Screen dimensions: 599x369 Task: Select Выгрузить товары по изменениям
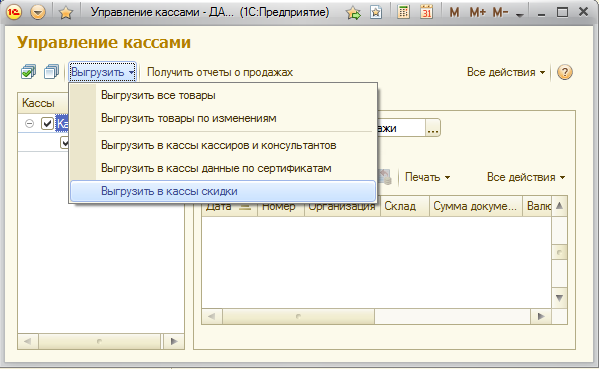tap(223, 118)
